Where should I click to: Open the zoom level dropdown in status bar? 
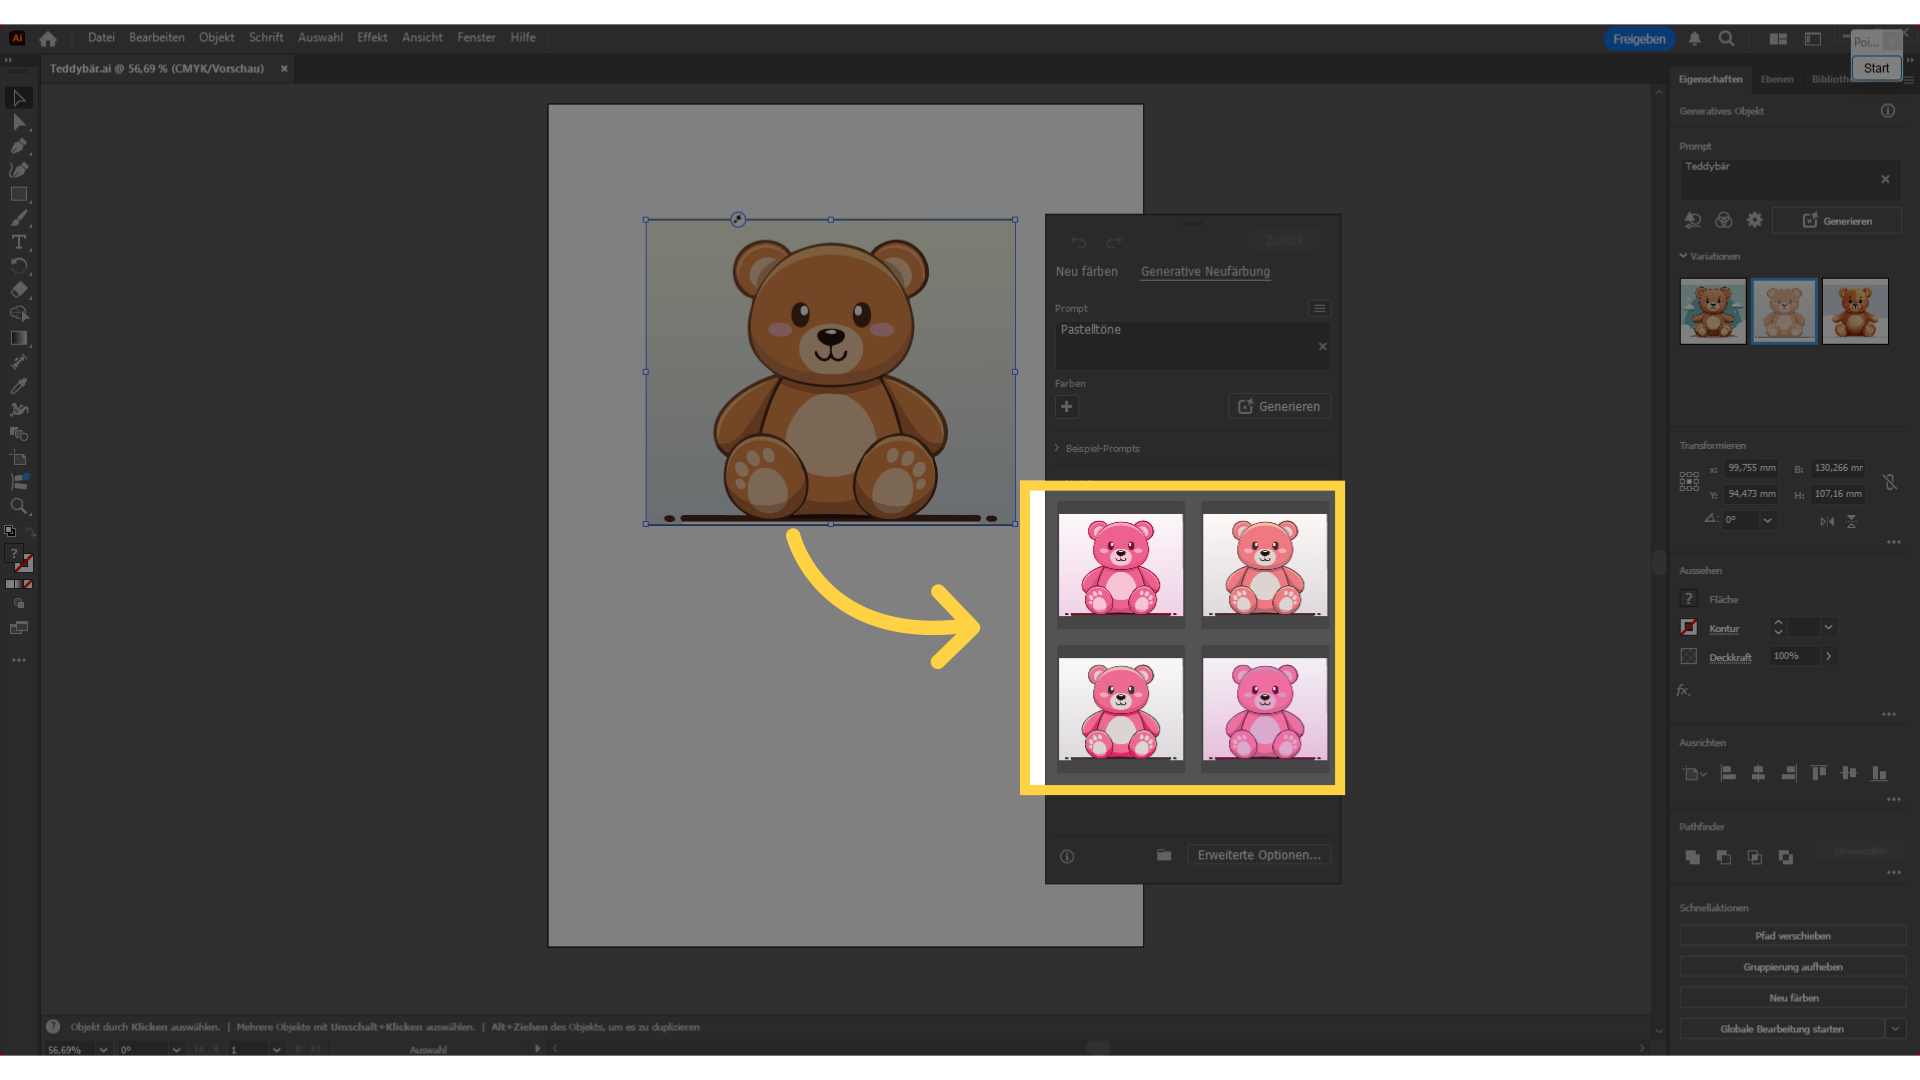point(103,1049)
